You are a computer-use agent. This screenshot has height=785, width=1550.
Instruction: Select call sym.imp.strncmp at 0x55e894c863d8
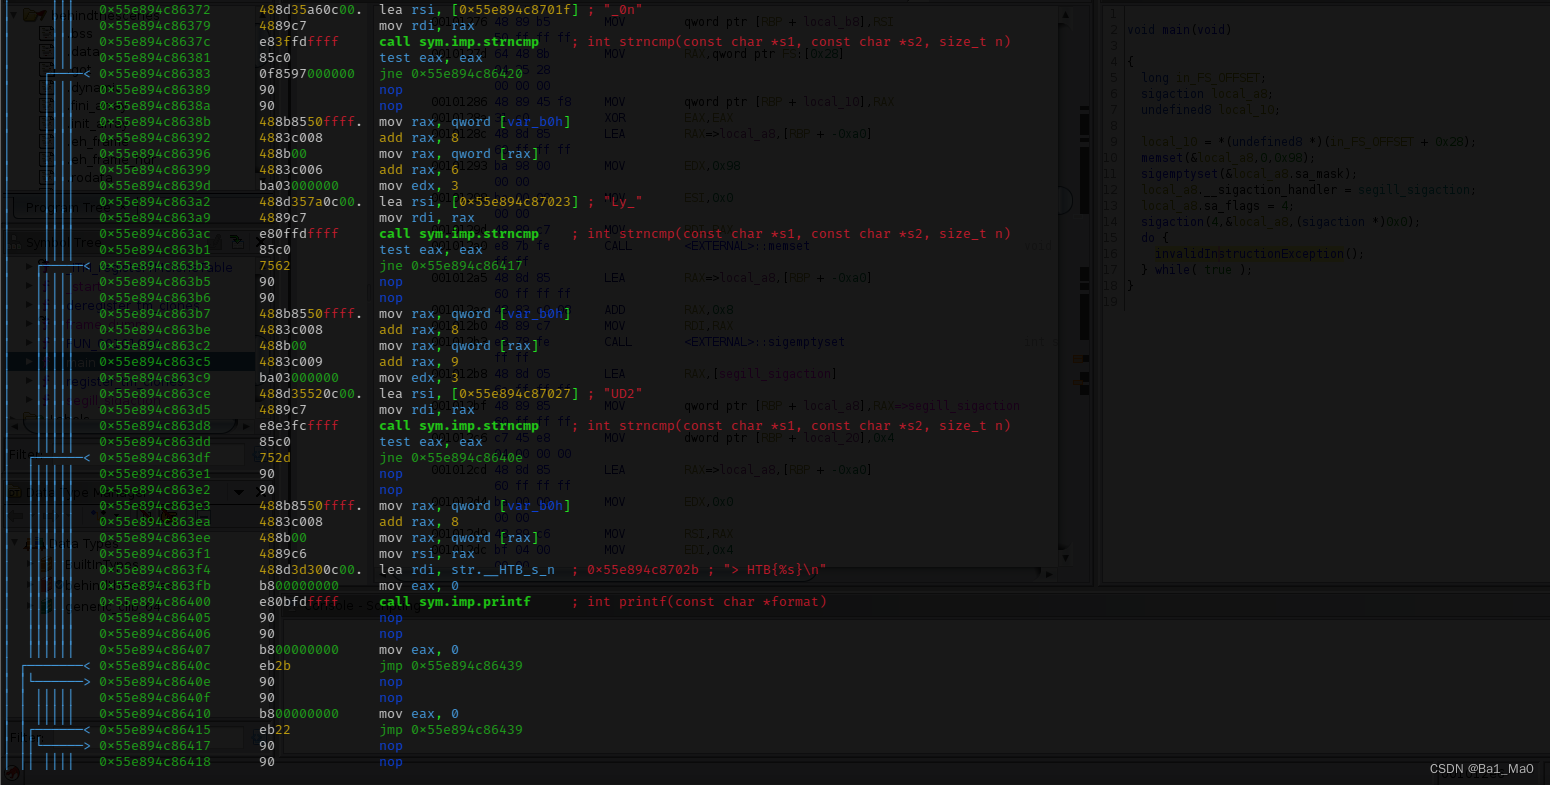tap(458, 426)
